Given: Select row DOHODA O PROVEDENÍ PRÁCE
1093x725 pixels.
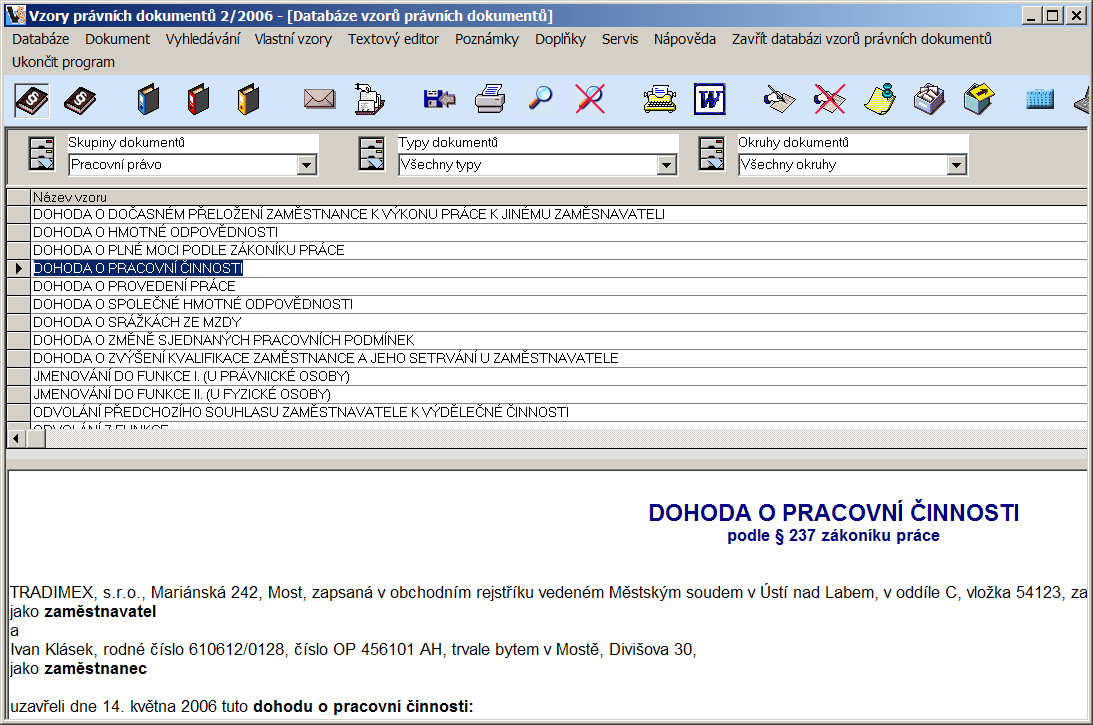Looking at the screenshot, I should click(558, 287).
